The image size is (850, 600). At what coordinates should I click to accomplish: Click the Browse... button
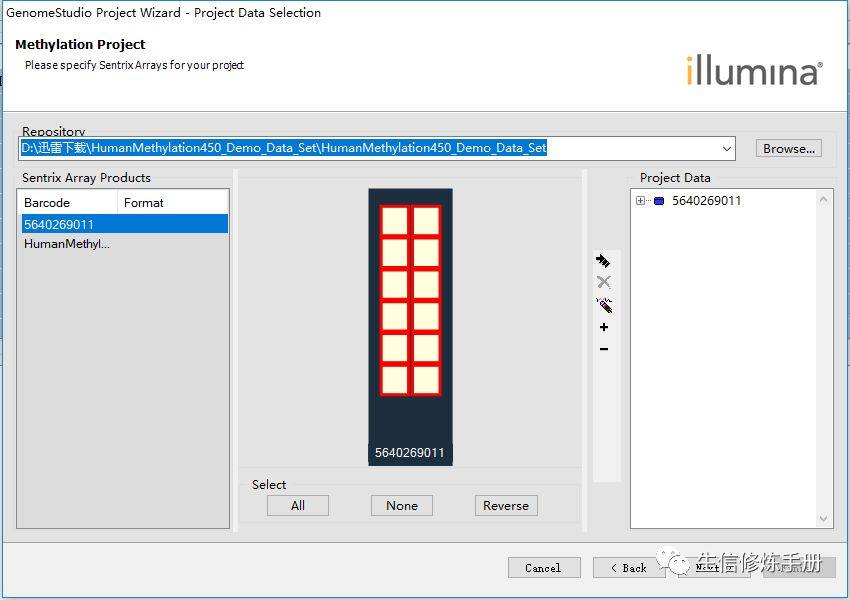click(789, 149)
